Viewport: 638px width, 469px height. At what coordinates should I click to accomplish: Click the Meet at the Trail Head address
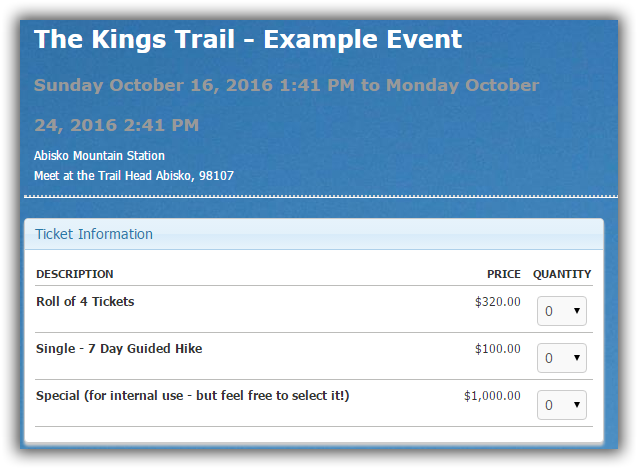click(134, 176)
